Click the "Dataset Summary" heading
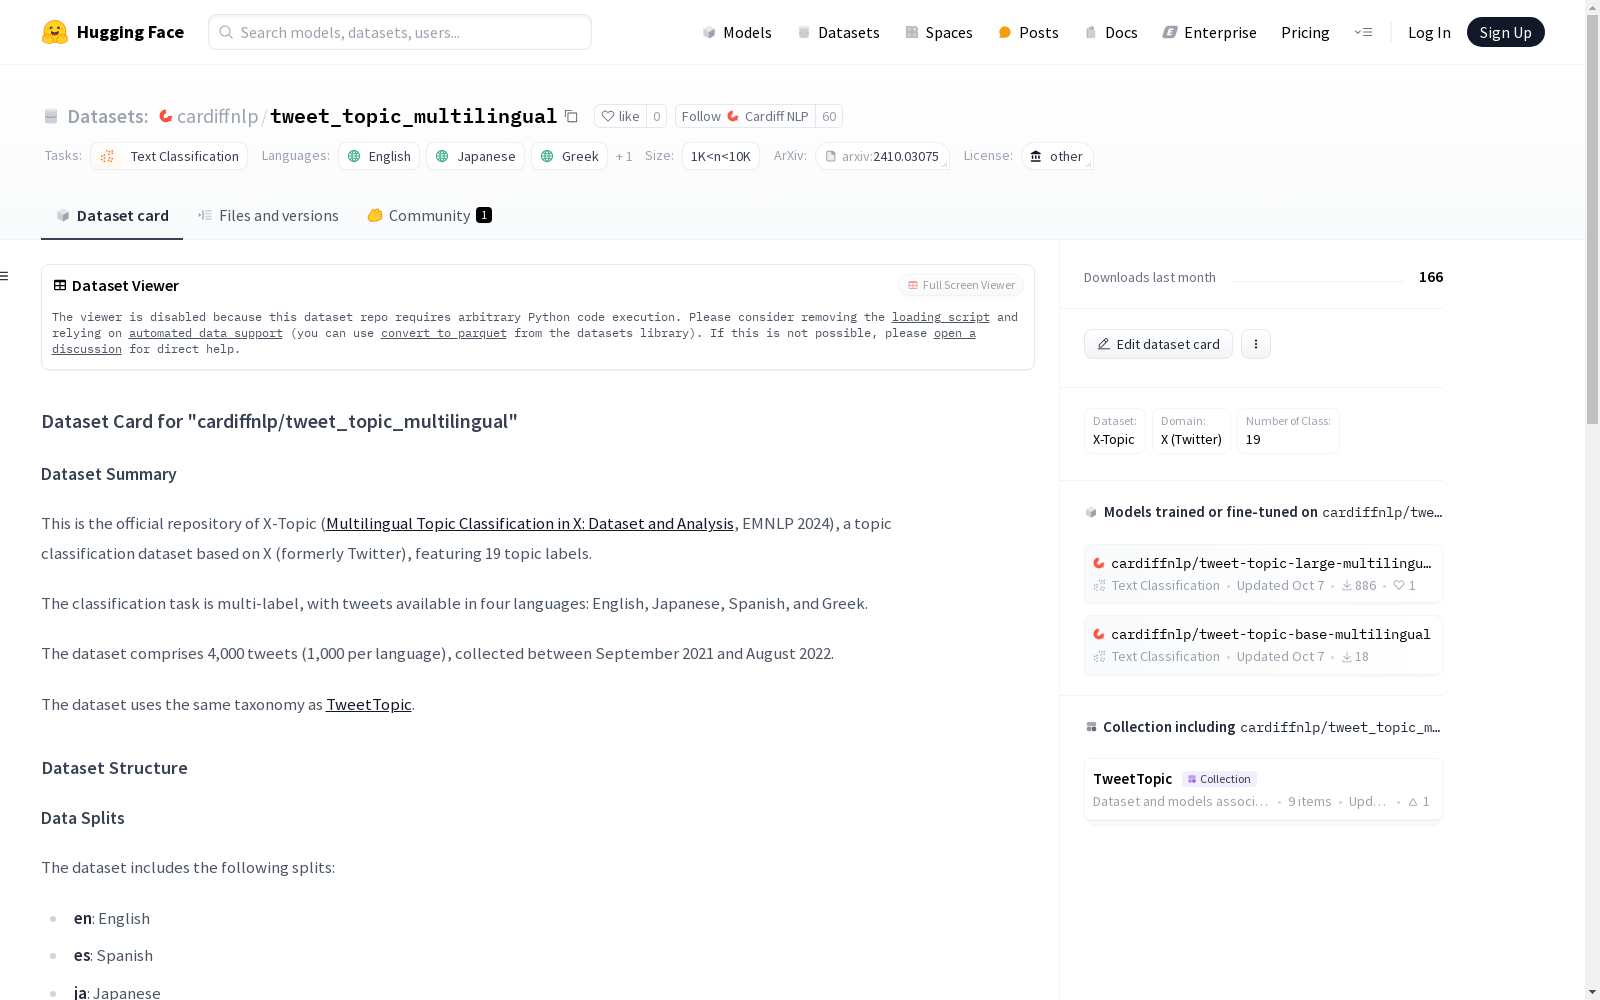Viewport: 1600px width, 1000px height. (x=109, y=474)
